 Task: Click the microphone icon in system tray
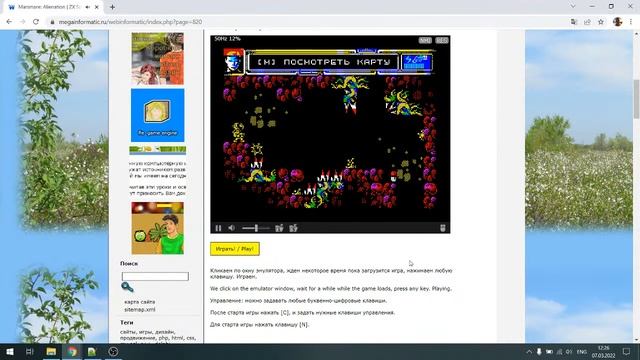539,352
